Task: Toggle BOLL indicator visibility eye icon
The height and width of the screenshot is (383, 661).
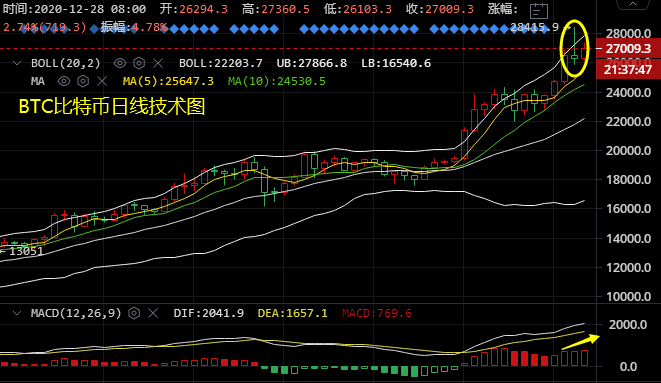Action: (120, 63)
